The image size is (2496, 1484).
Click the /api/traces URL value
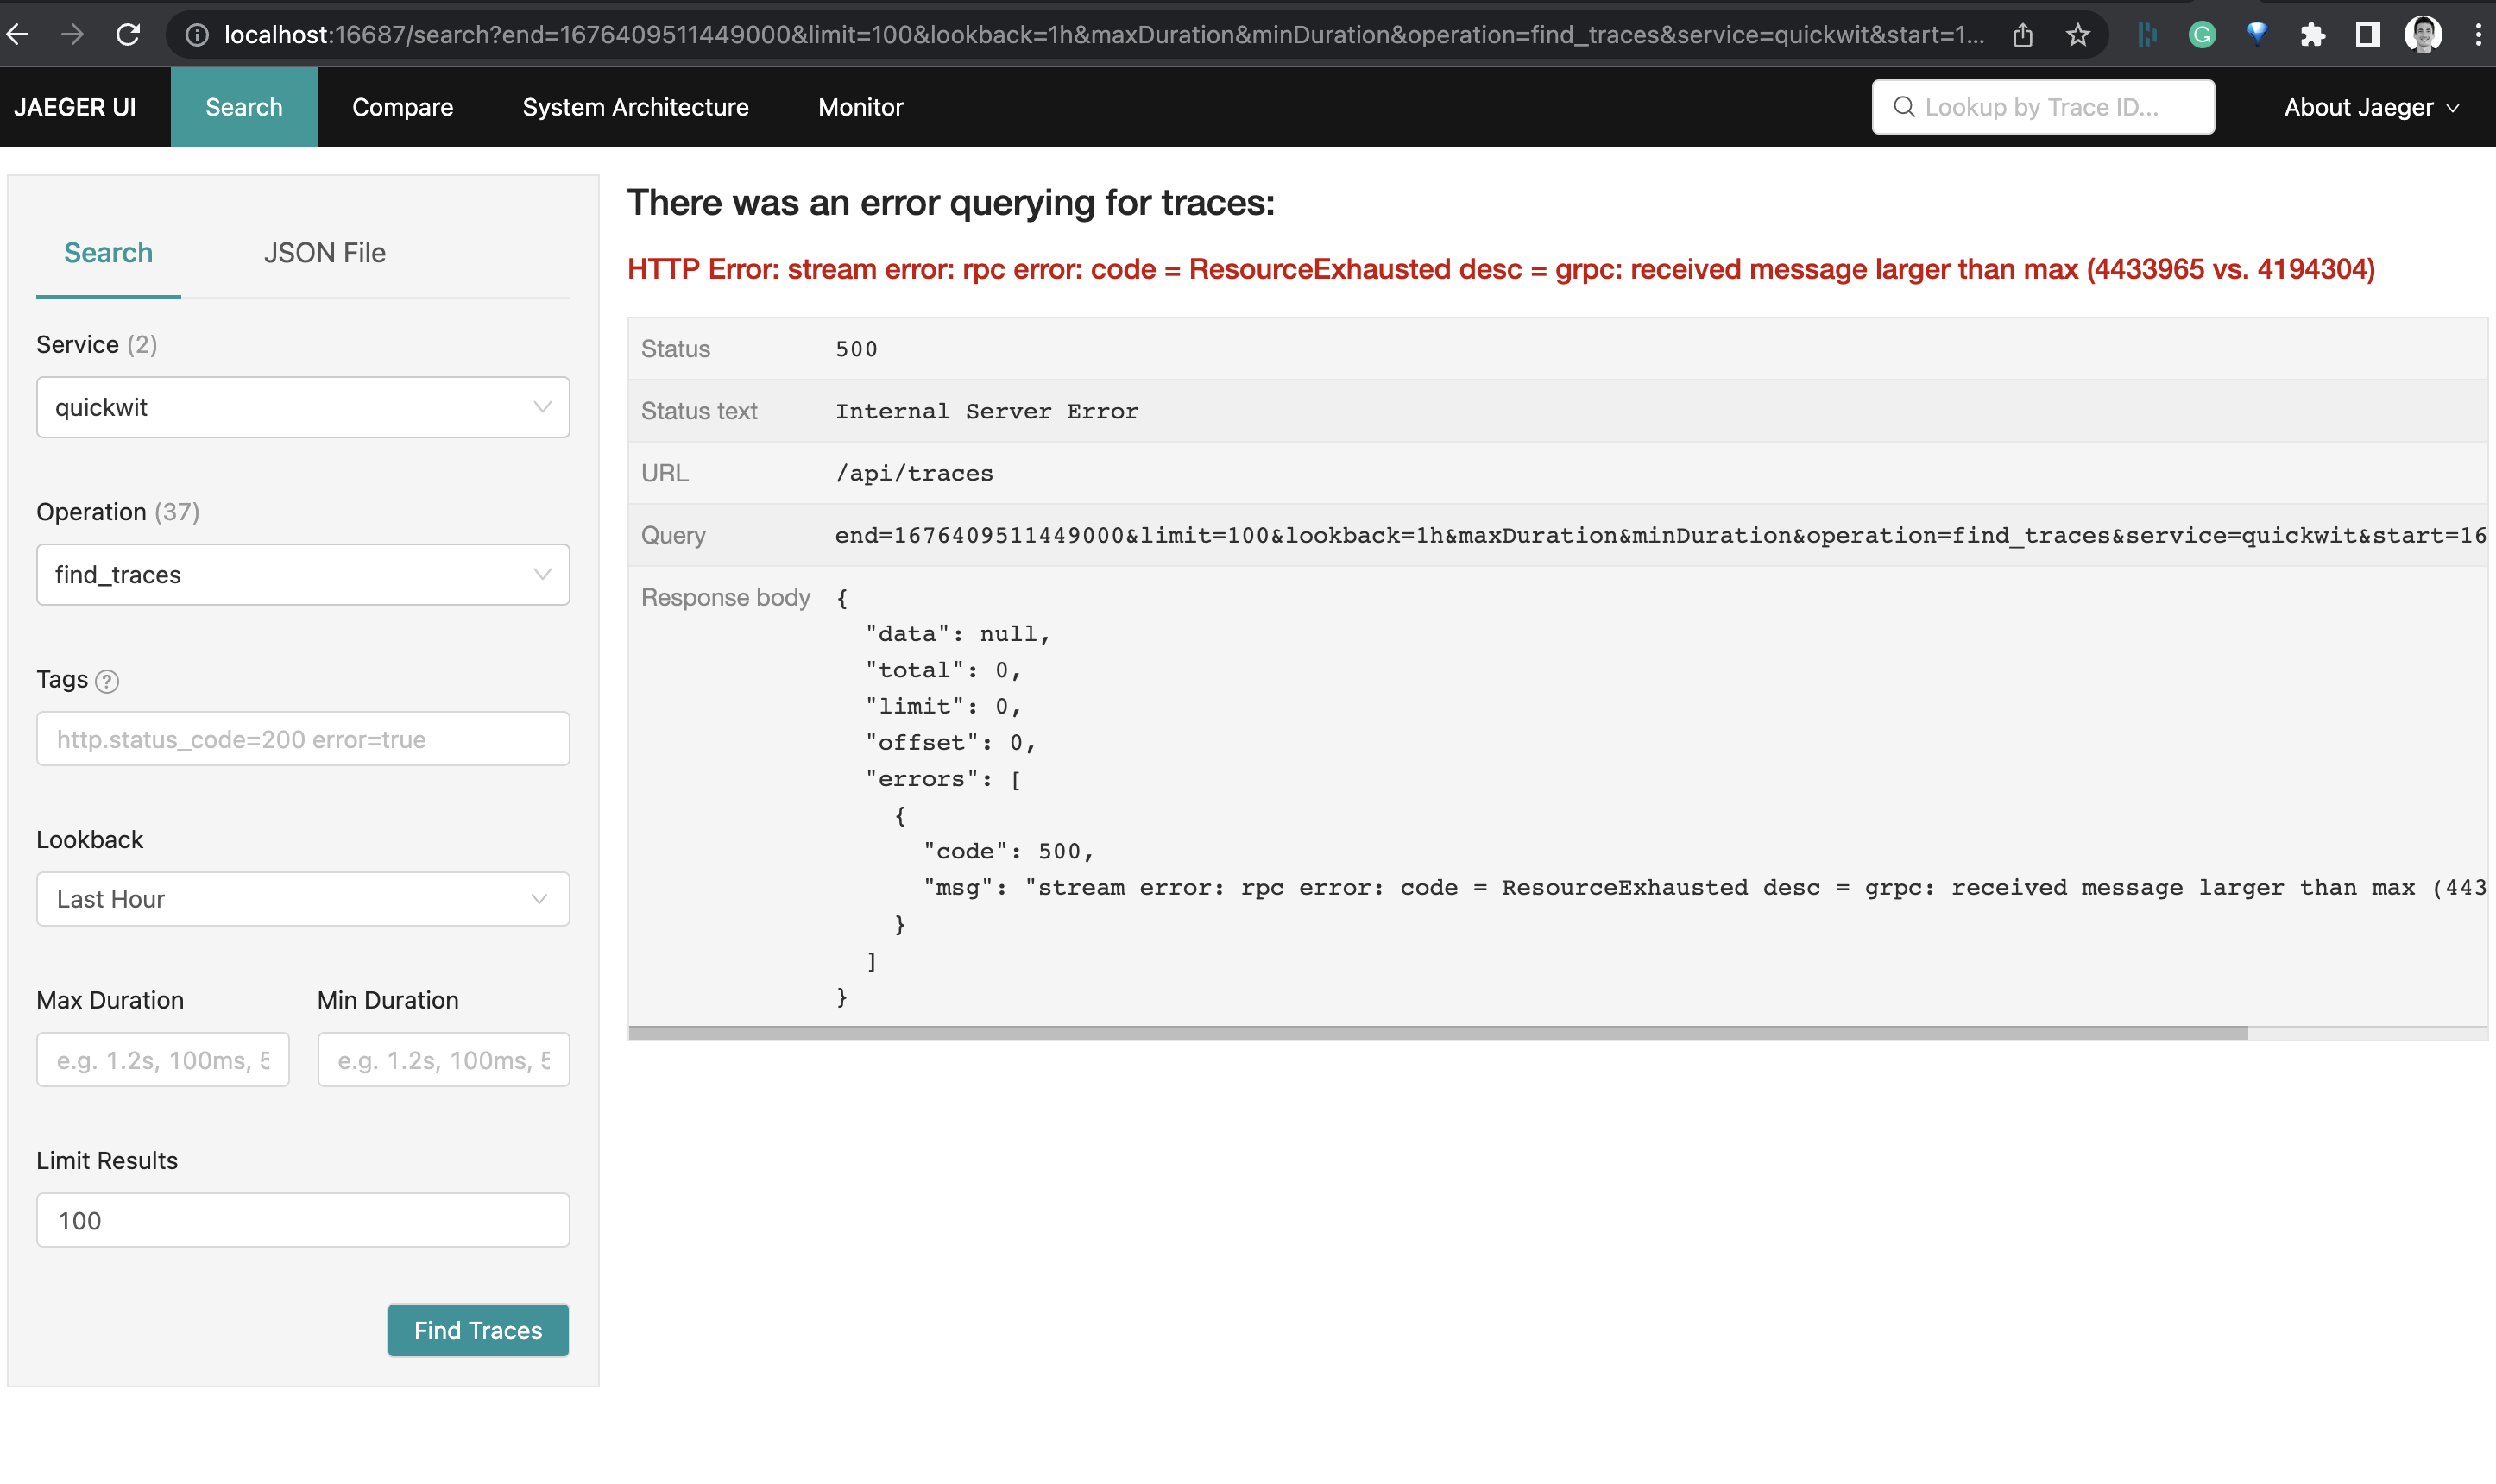(914, 474)
